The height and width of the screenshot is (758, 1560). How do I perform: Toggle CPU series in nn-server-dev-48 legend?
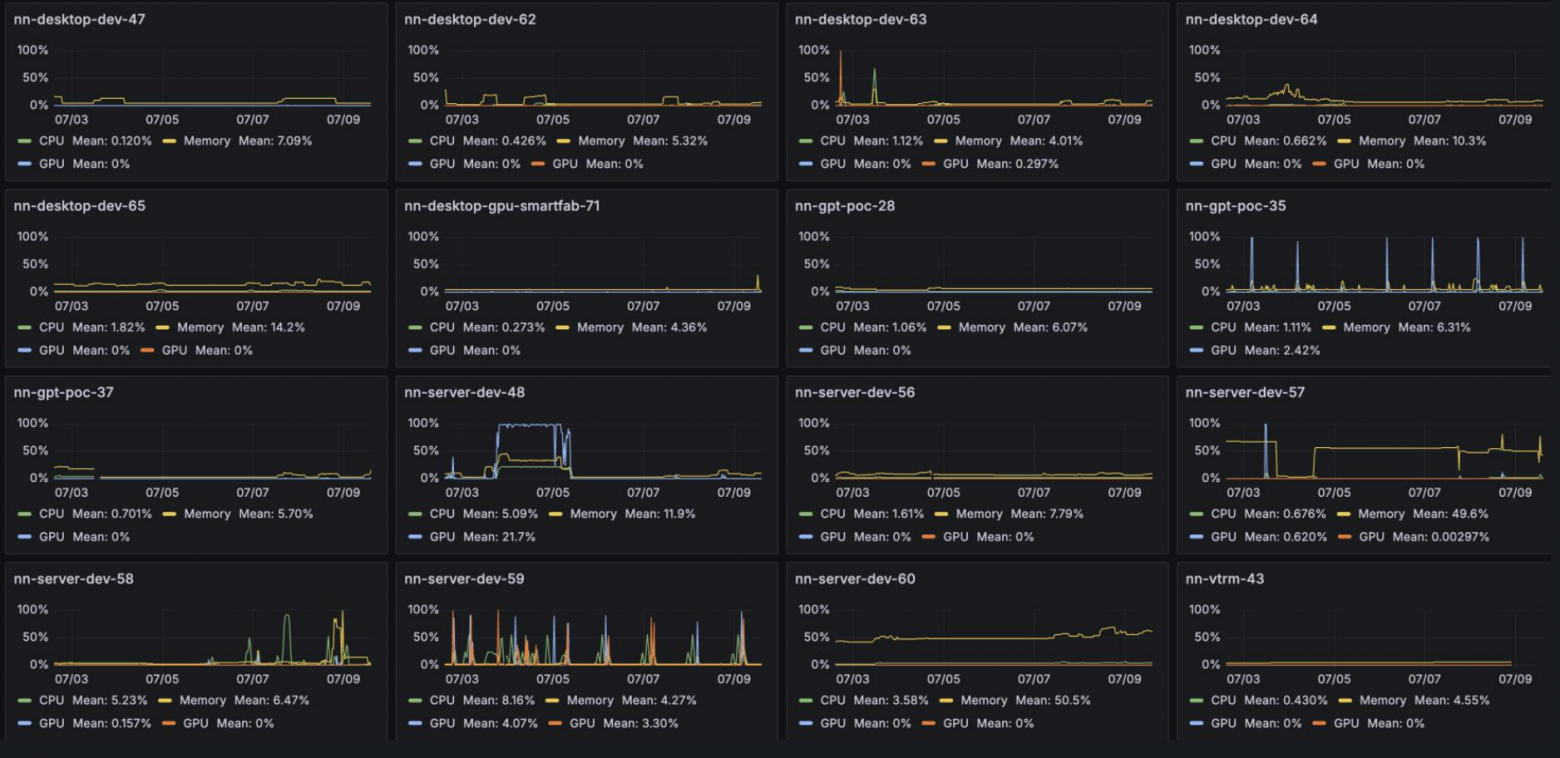441,514
